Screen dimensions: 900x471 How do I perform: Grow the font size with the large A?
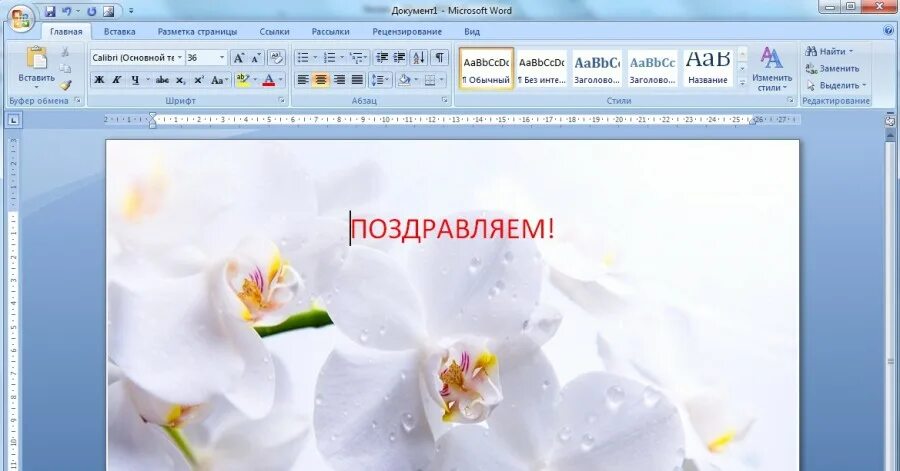coord(238,58)
